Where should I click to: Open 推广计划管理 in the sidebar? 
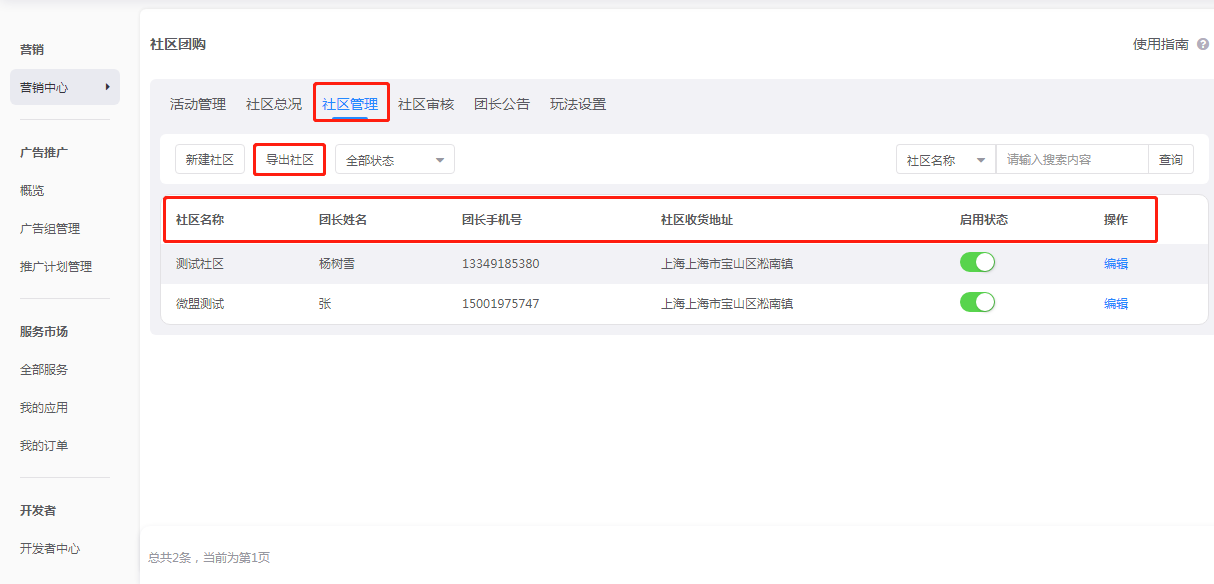click(56, 266)
